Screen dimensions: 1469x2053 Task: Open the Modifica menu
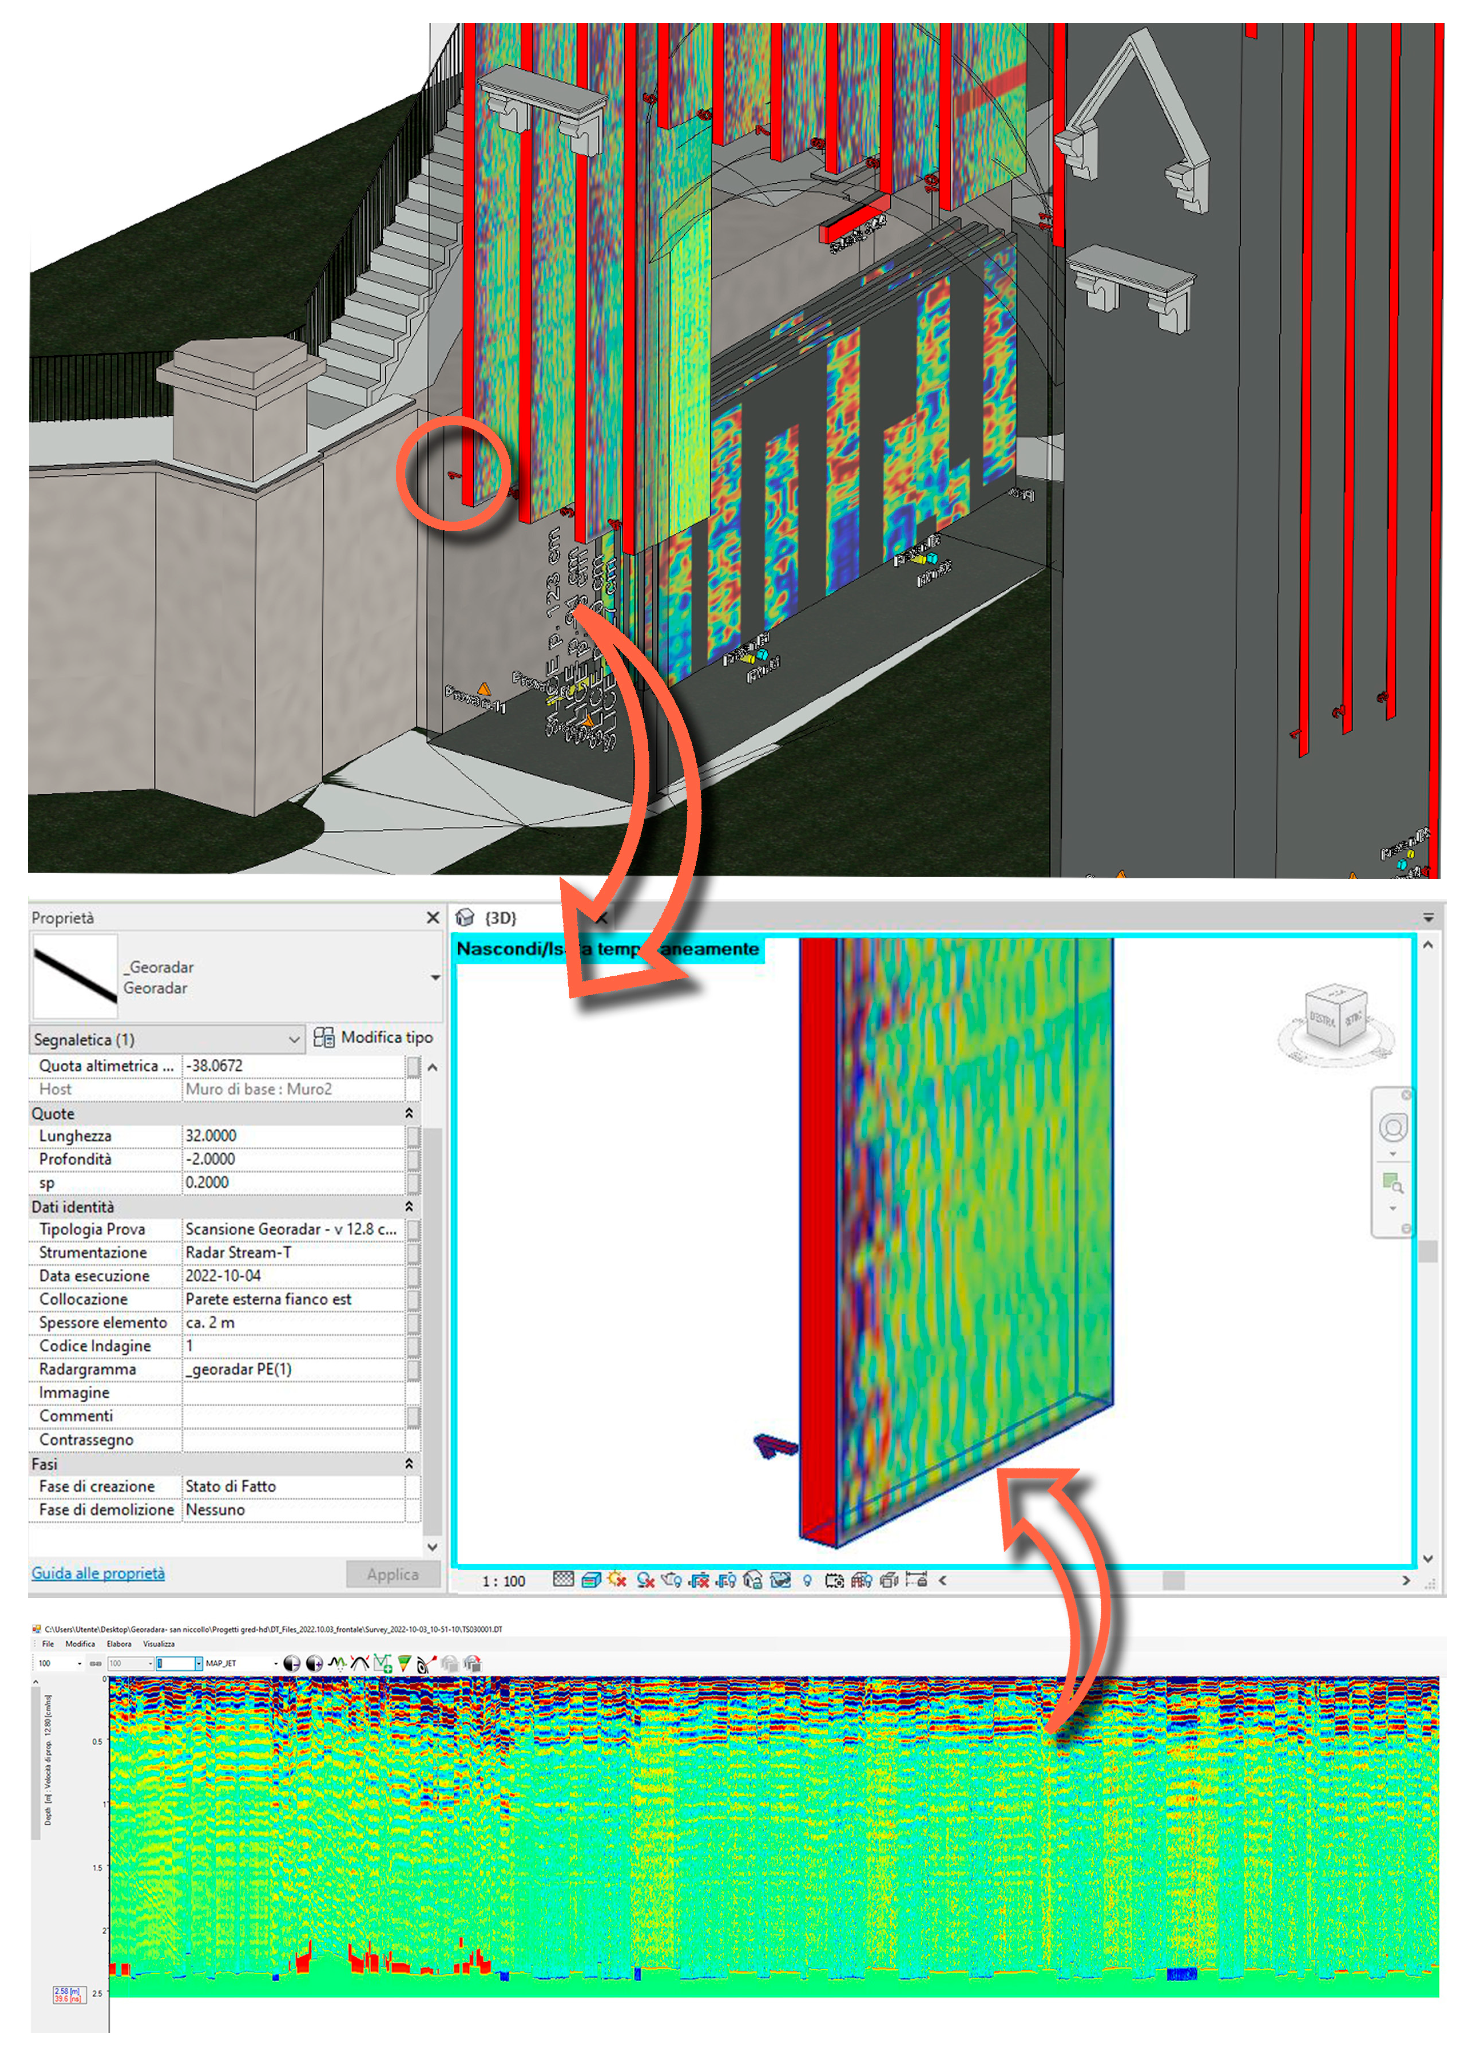click(80, 1644)
